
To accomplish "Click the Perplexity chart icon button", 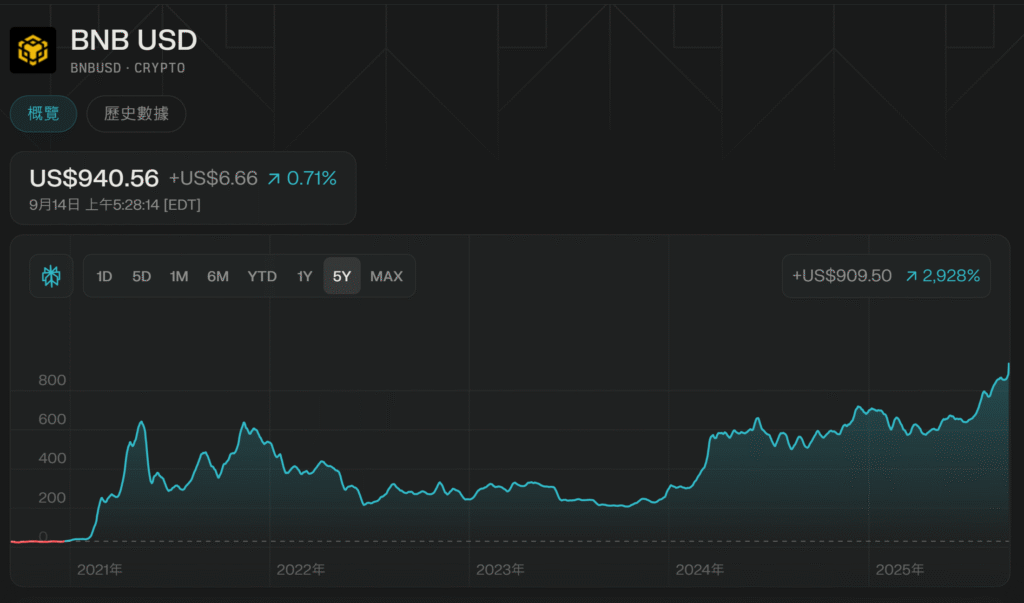I will pos(51,276).
